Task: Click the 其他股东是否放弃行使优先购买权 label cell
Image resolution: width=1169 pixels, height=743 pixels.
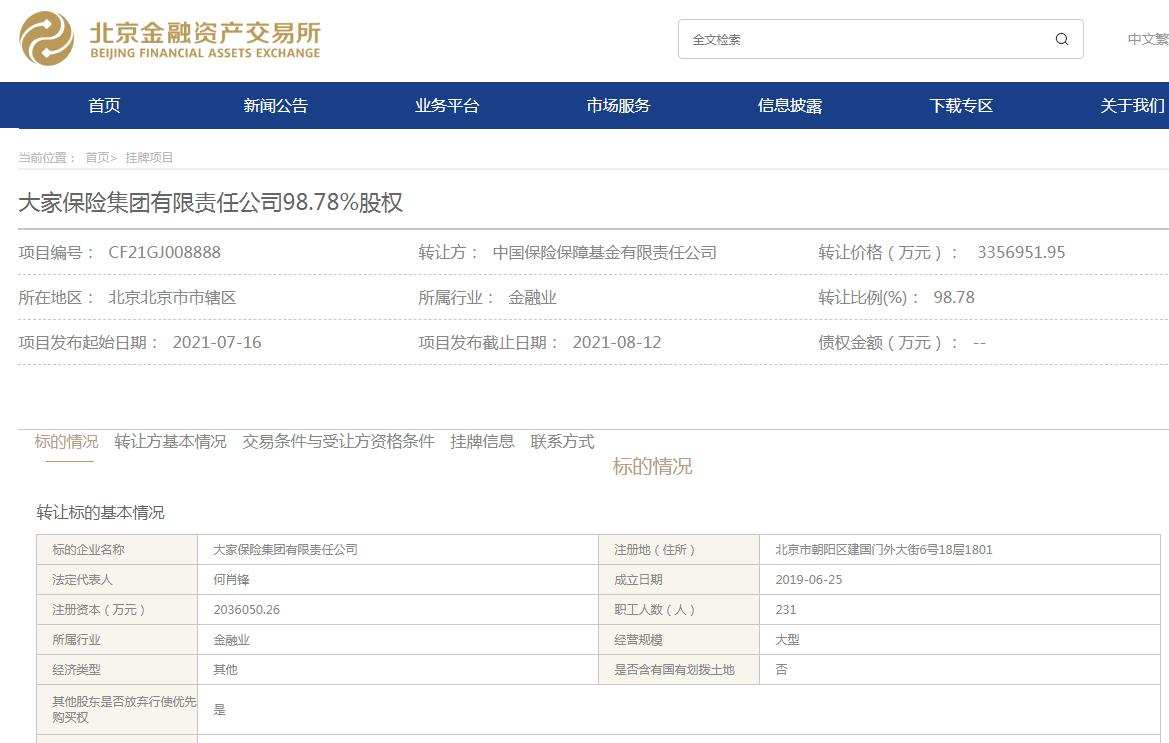Action: click(x=117, y=709)
